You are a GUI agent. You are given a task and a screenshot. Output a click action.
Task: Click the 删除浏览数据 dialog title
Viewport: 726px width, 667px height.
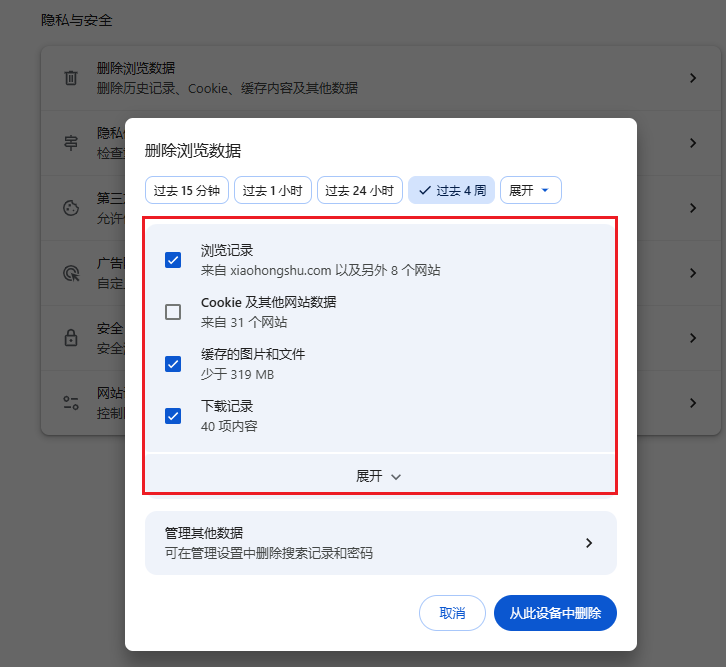click(x=193, y=151)
